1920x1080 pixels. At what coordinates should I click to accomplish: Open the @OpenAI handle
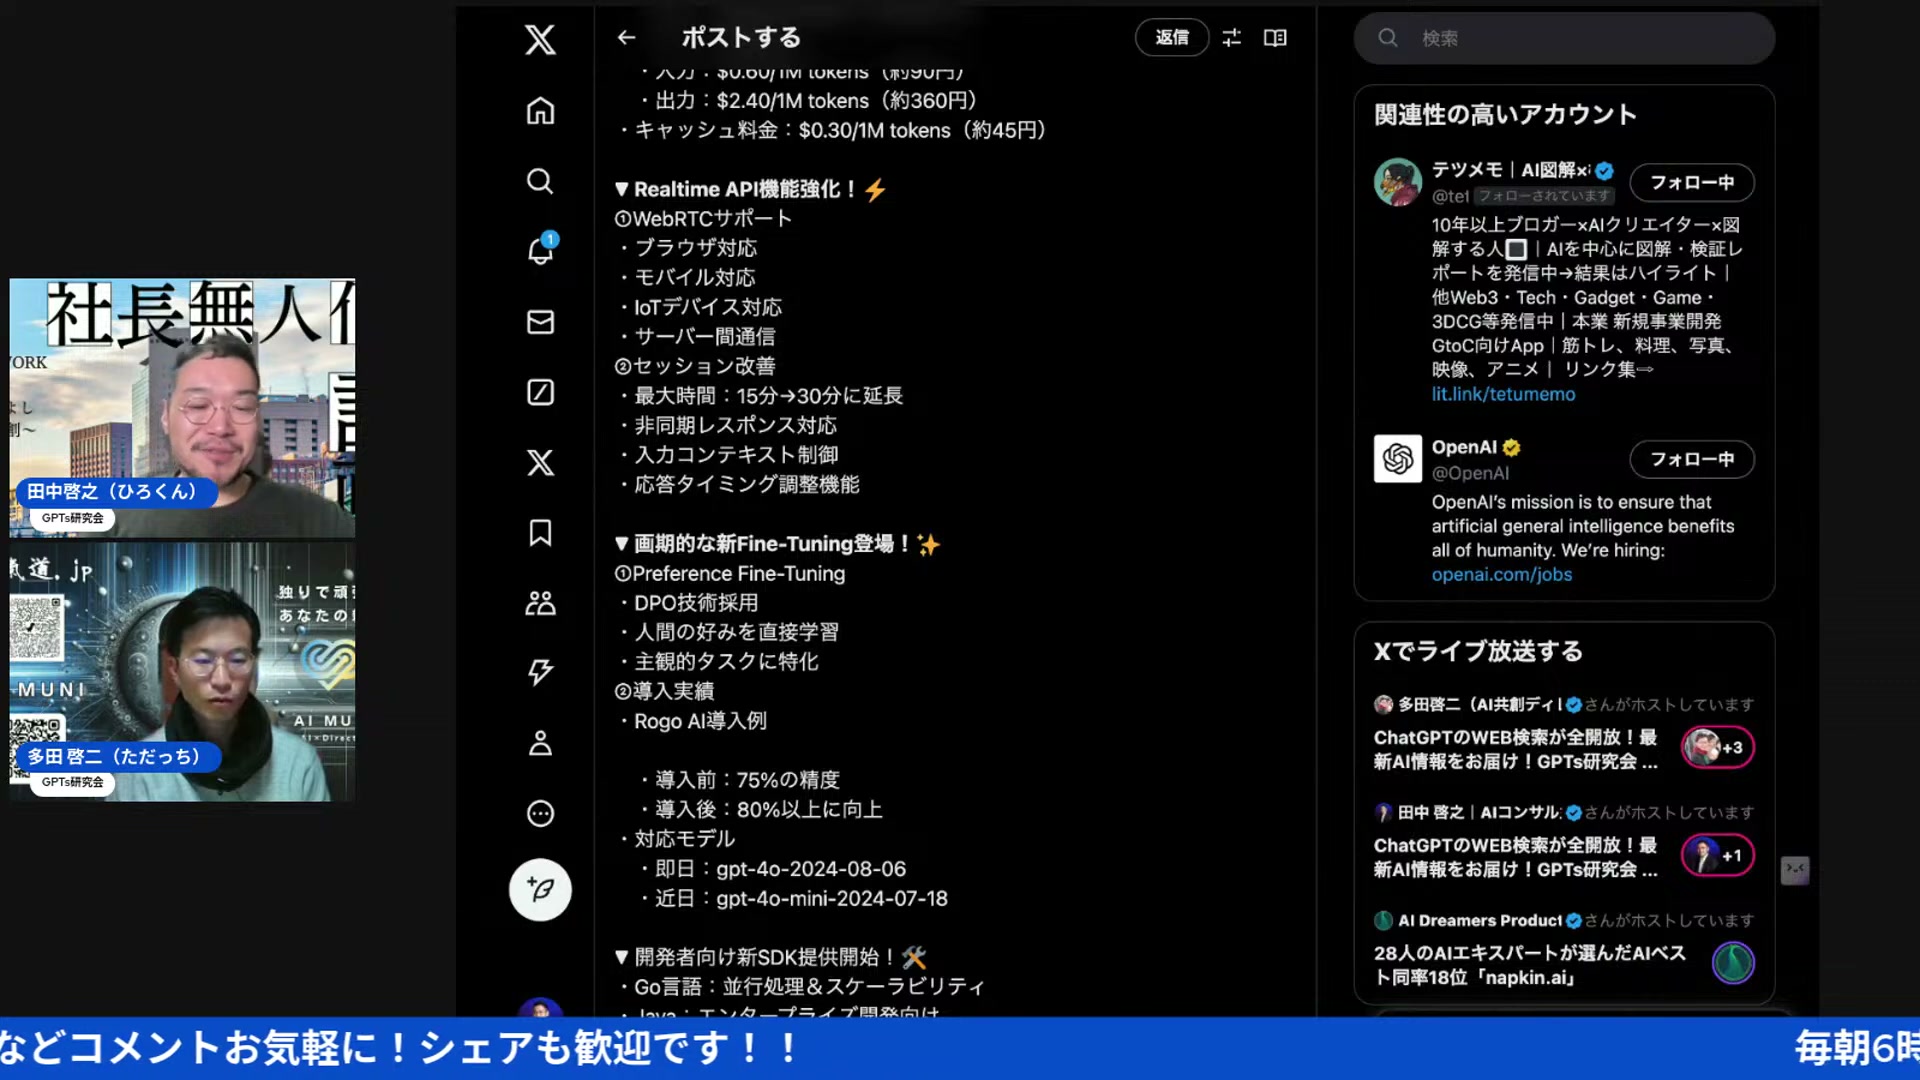coord(1470,473)
